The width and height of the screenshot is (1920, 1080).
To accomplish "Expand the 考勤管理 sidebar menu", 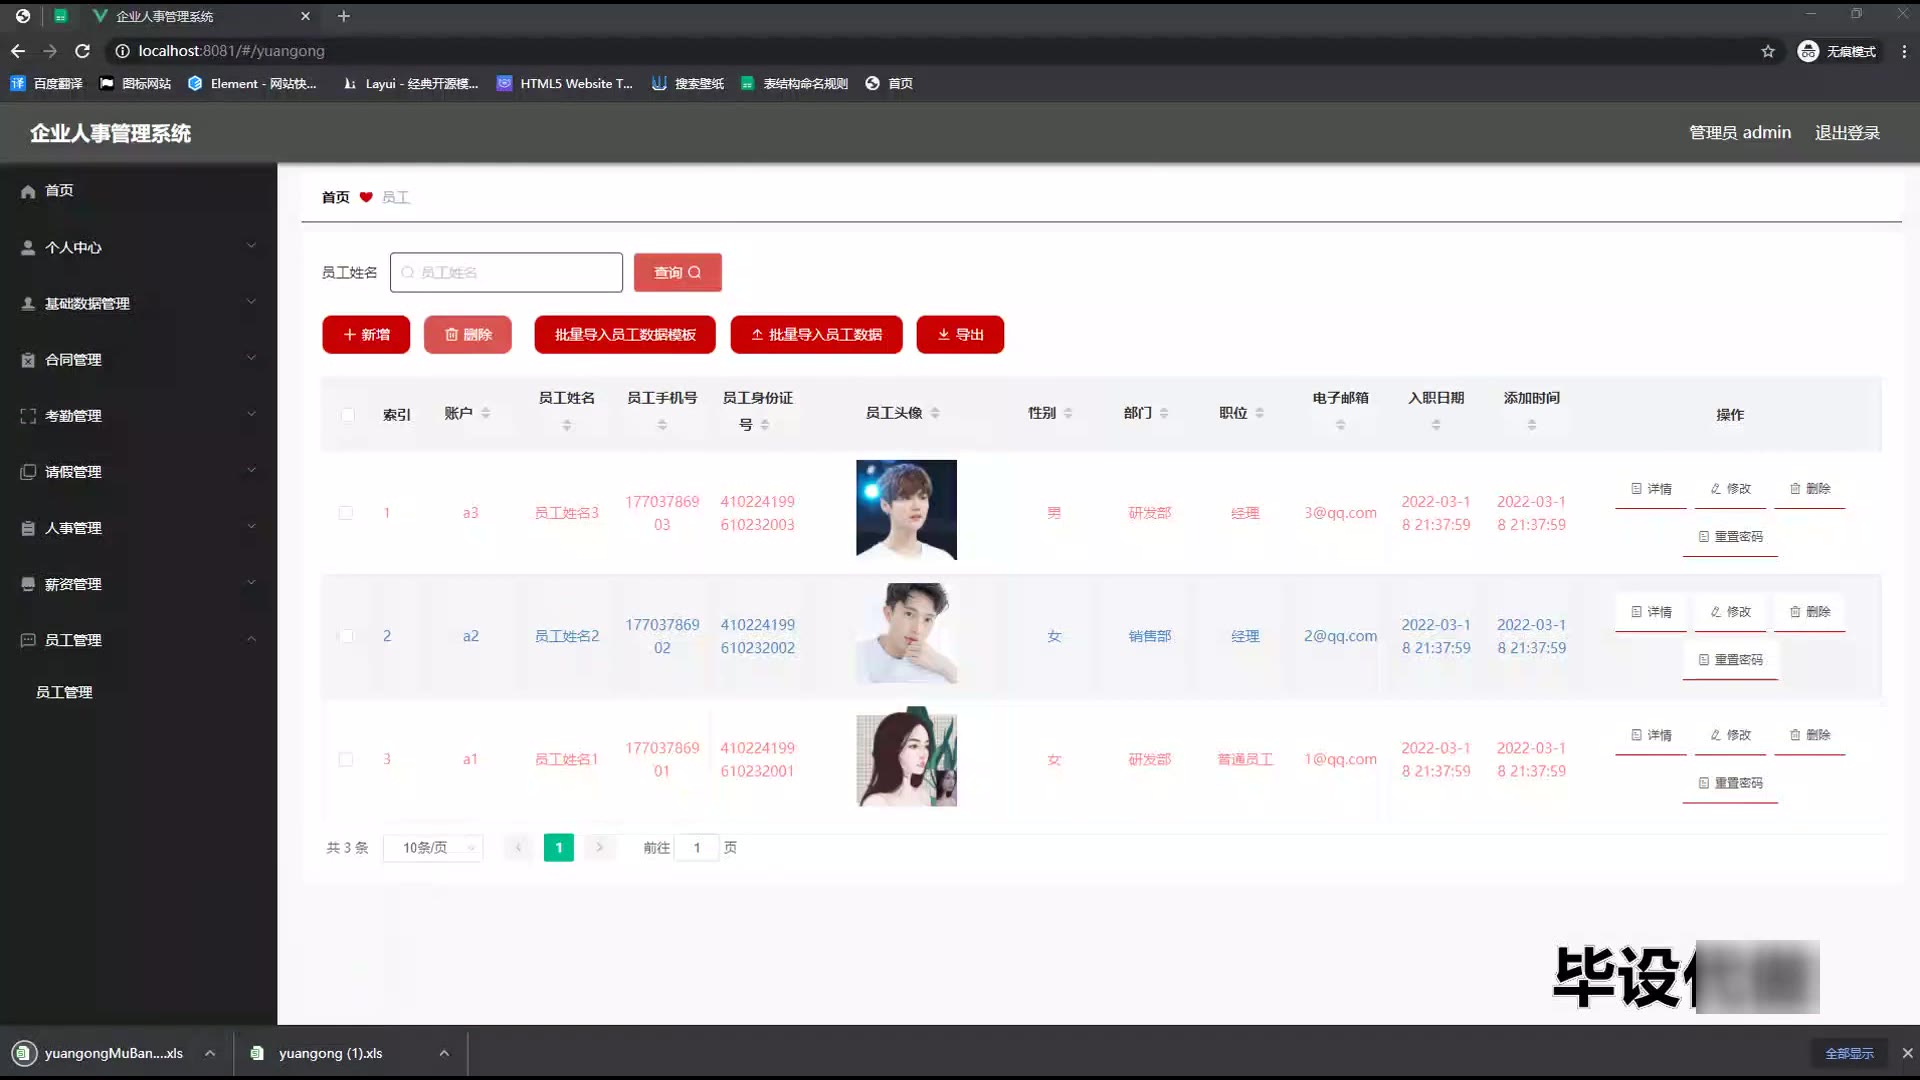I will pos(138,415).
